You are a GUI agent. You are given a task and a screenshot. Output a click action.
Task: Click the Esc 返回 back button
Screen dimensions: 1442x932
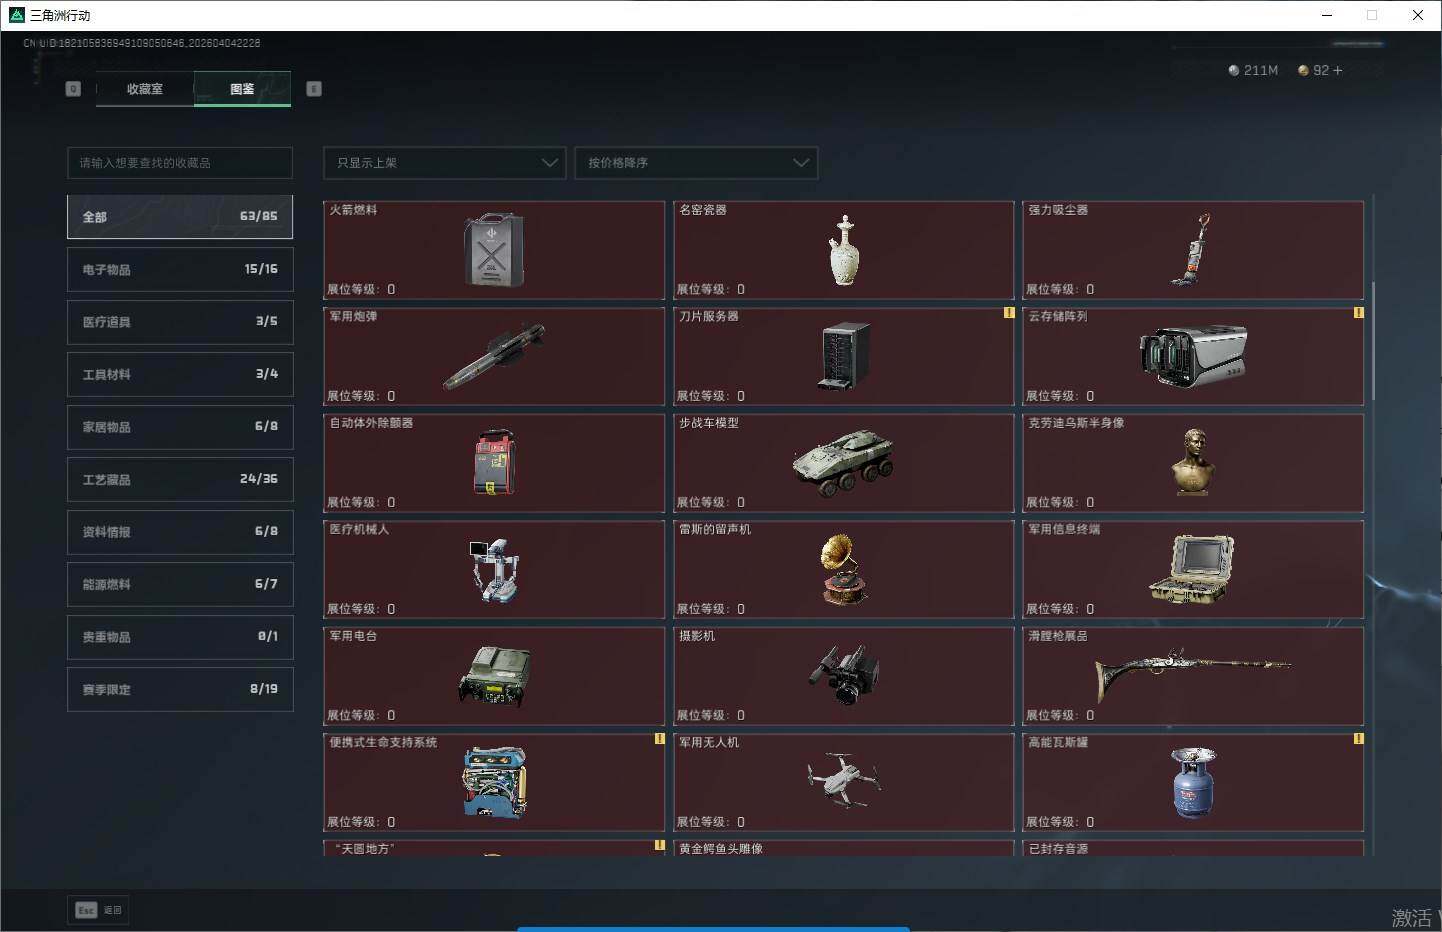tap(99, 910)
